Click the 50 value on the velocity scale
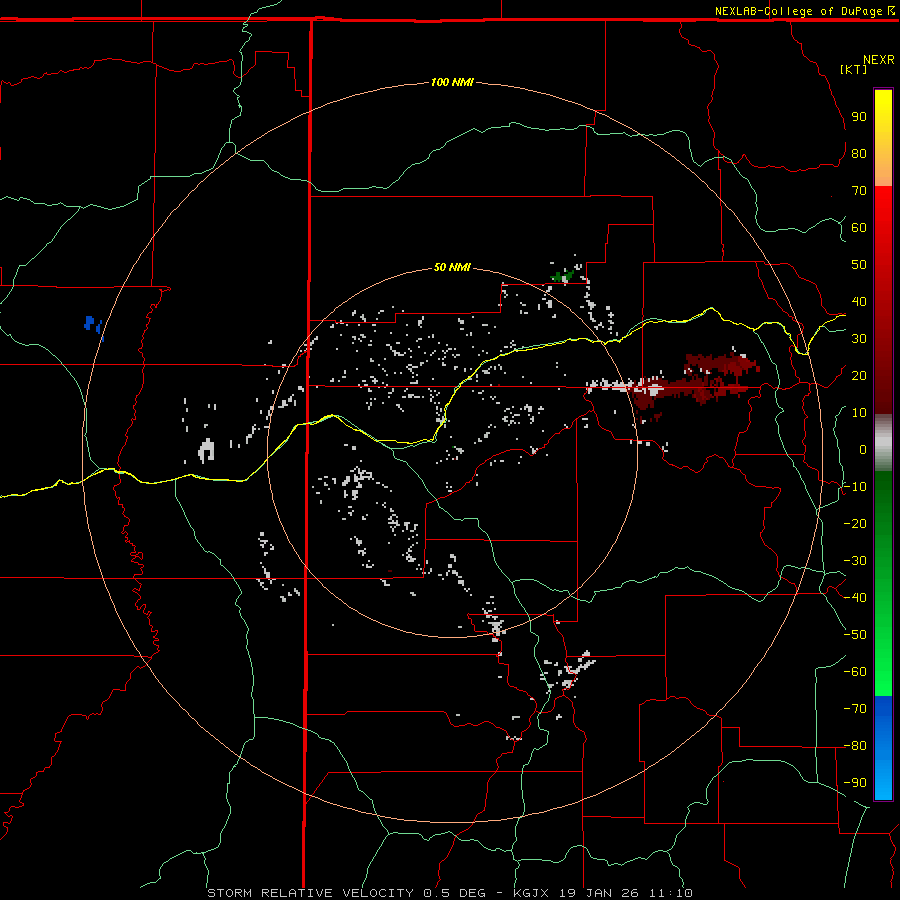The height and width of the screenshot is (900, 900). [x=859, y=265]
